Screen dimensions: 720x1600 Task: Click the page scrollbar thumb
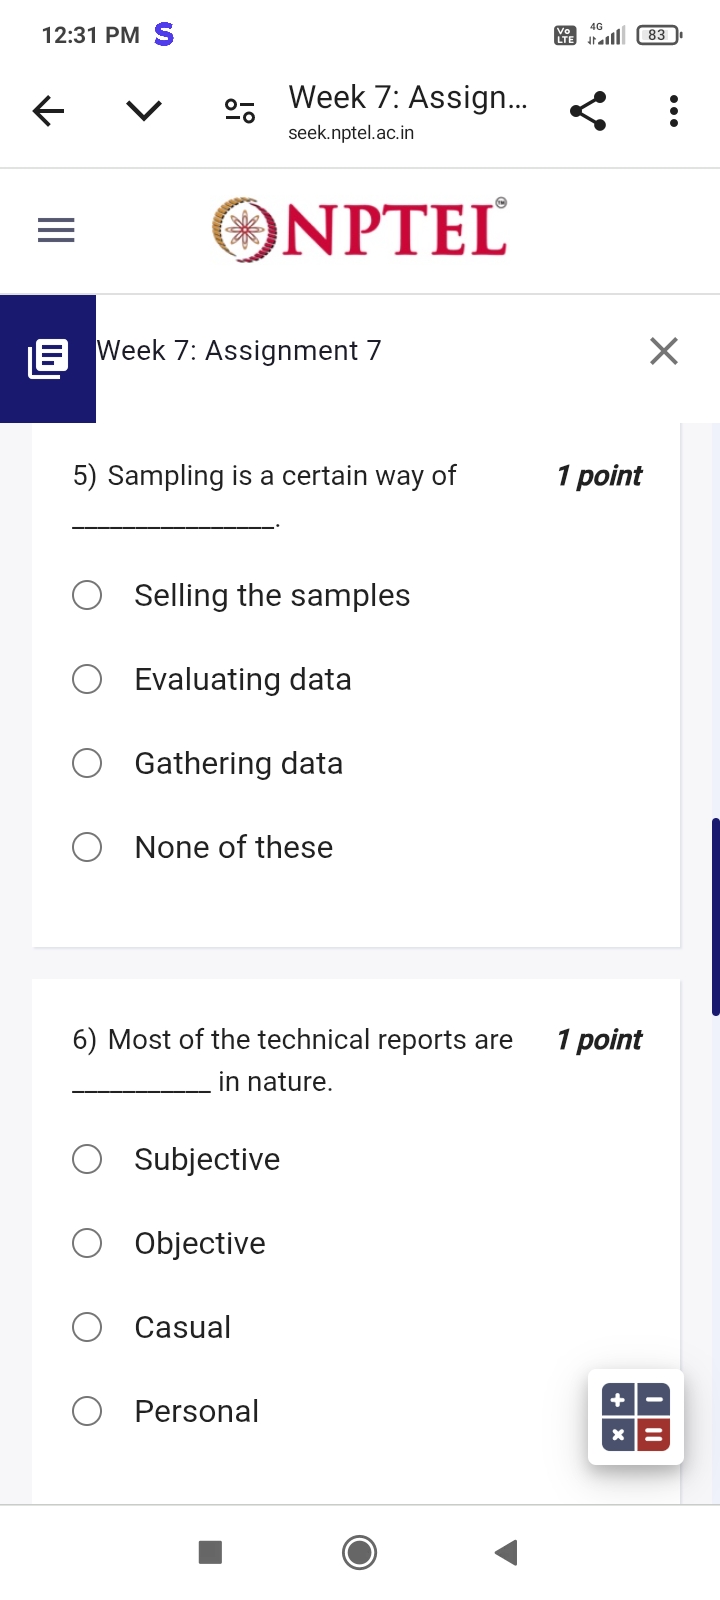click(x=716, y=917)
